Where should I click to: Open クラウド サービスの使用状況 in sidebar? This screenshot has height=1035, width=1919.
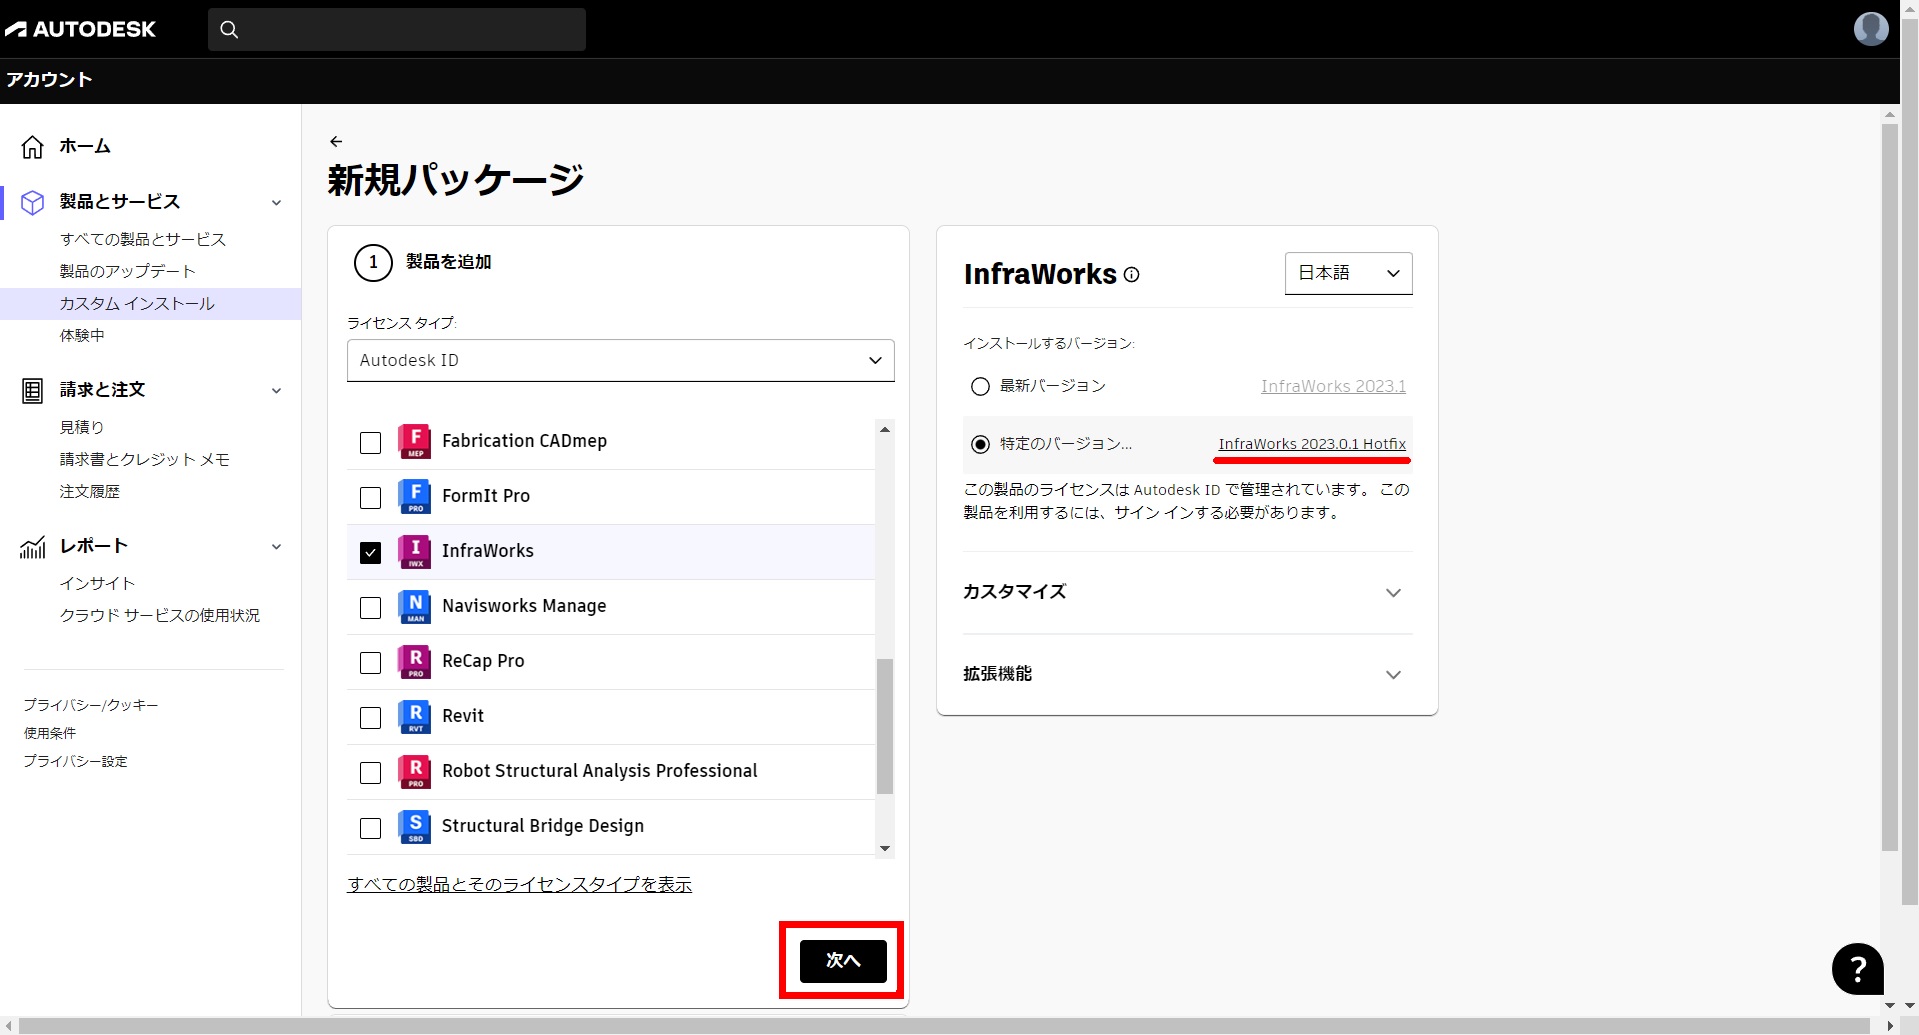[160, 615]
